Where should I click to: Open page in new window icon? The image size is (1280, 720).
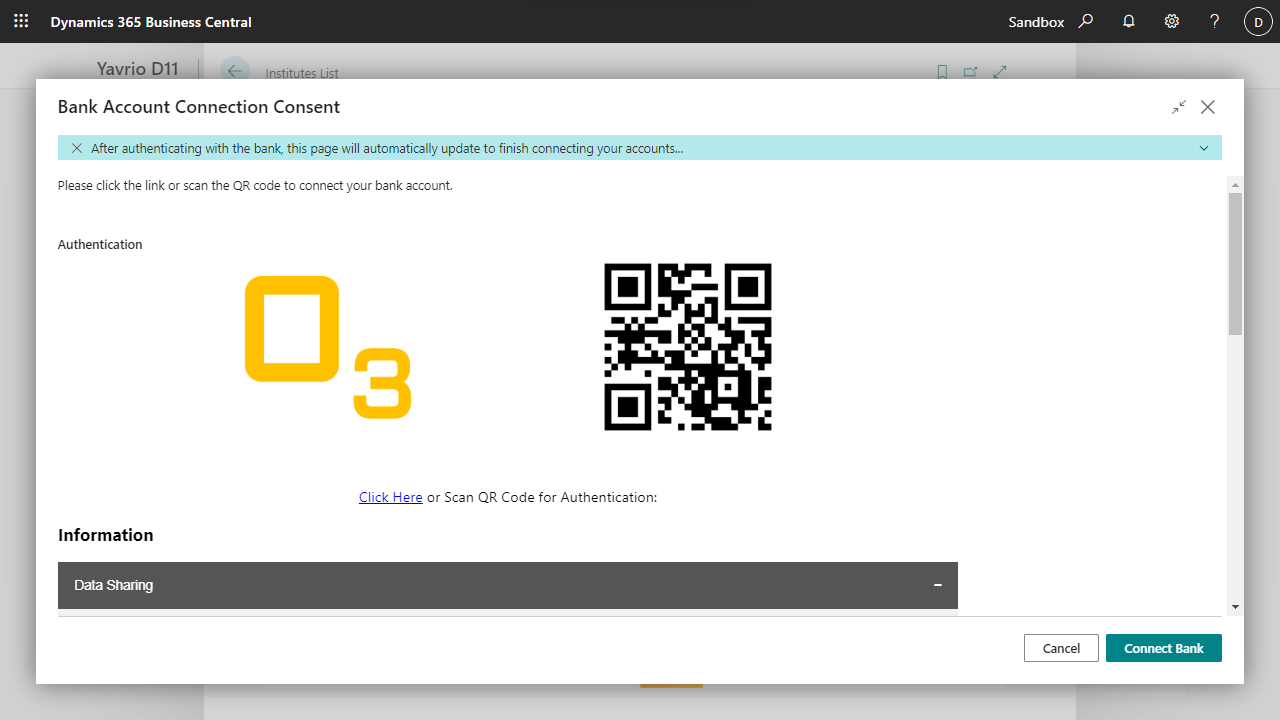(970, 72)
